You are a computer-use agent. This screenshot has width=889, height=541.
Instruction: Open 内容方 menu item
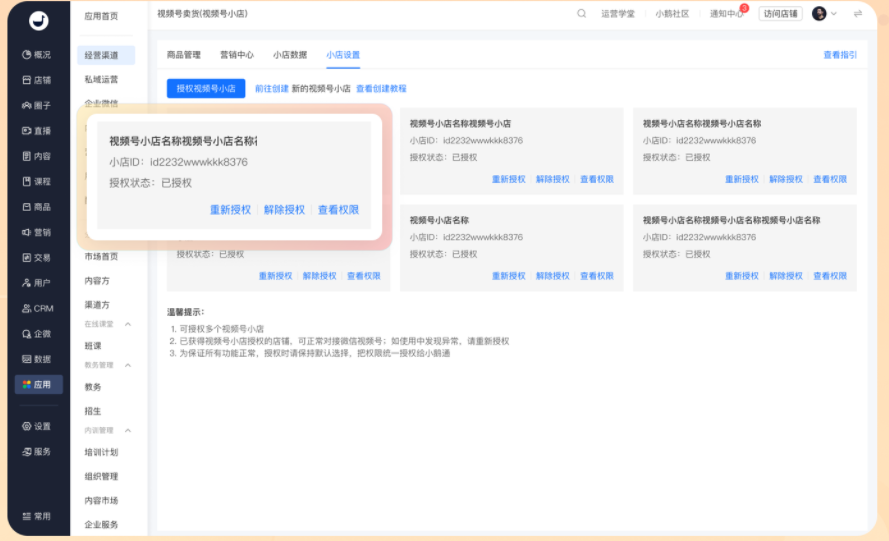coord(97,281)
